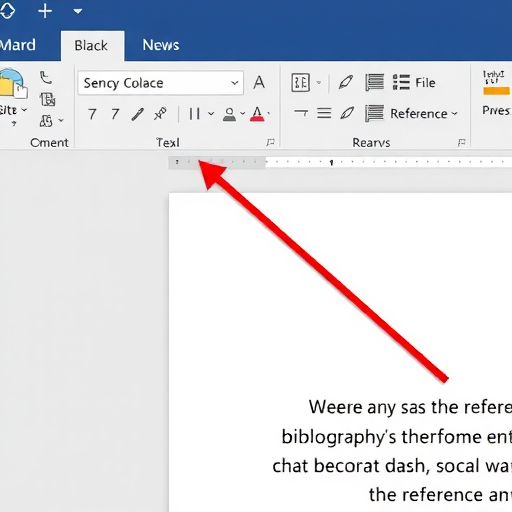
Task: Click the indent marker icon in Rearvs
Action: pos(301,114)
